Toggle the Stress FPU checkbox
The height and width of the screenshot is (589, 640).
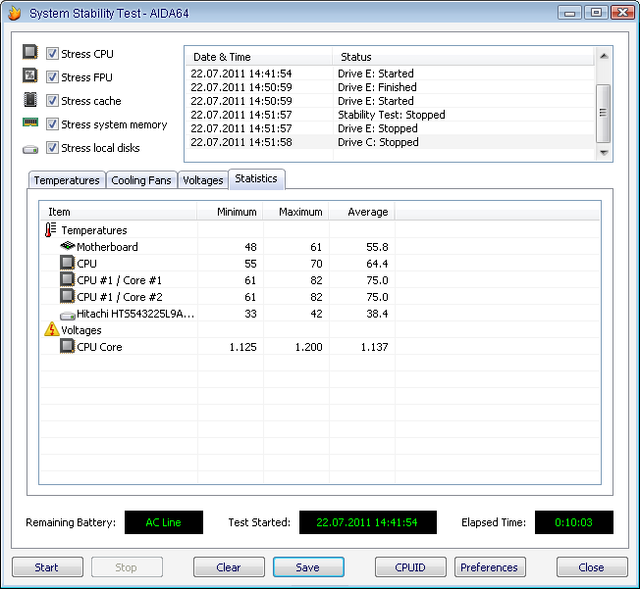52,77
